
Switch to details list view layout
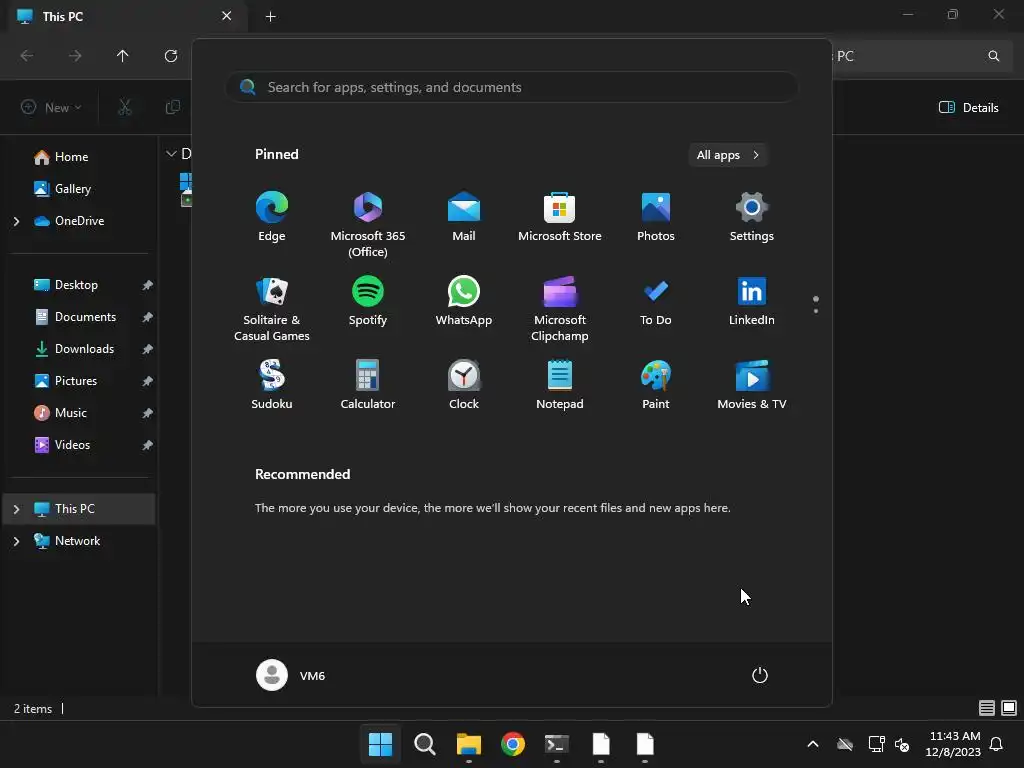pos(986,708)
